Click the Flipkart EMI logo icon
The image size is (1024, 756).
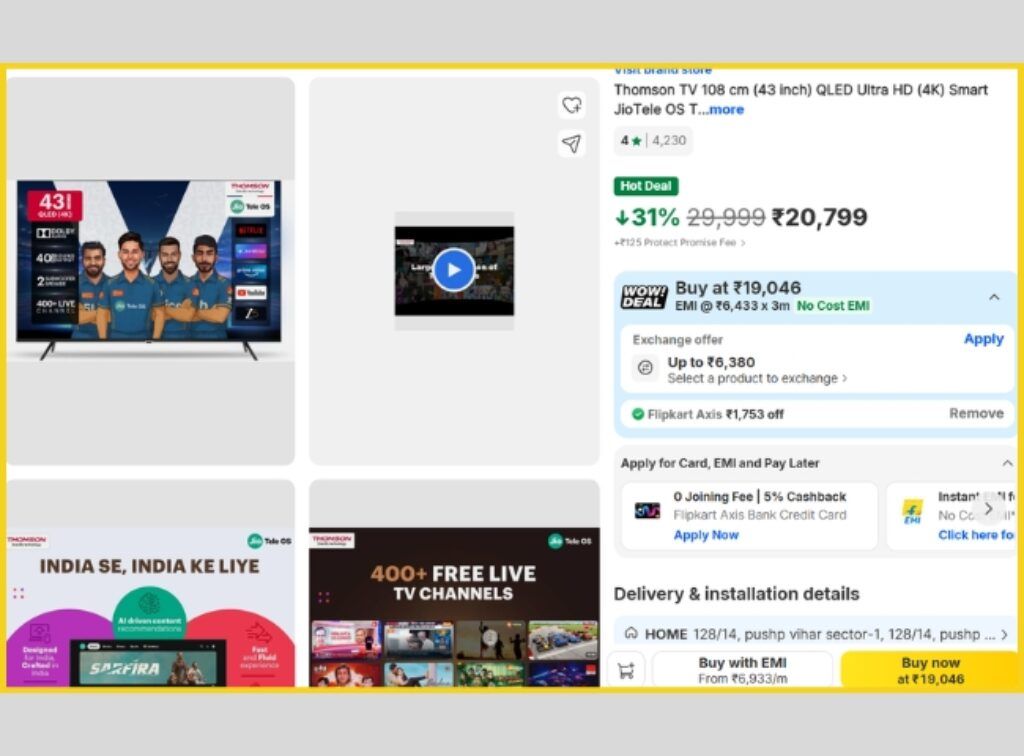pos(912,511)
